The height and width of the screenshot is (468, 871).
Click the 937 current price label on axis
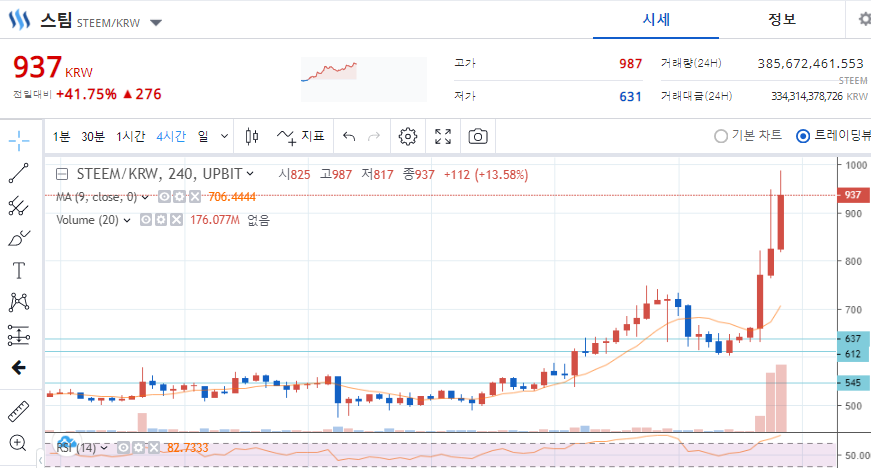pyautogui.click(x=853, y=195)
